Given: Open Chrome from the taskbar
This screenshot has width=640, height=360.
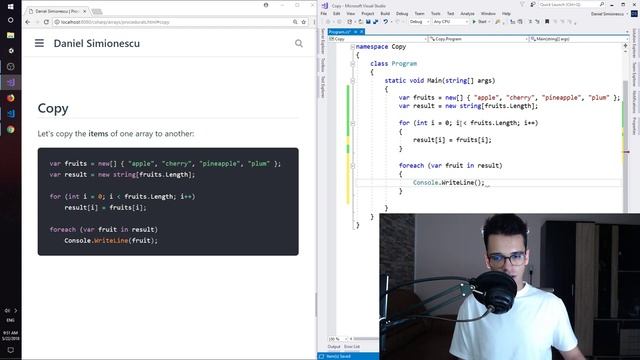Looking at the screenshot, I should (x=11, y=129).
